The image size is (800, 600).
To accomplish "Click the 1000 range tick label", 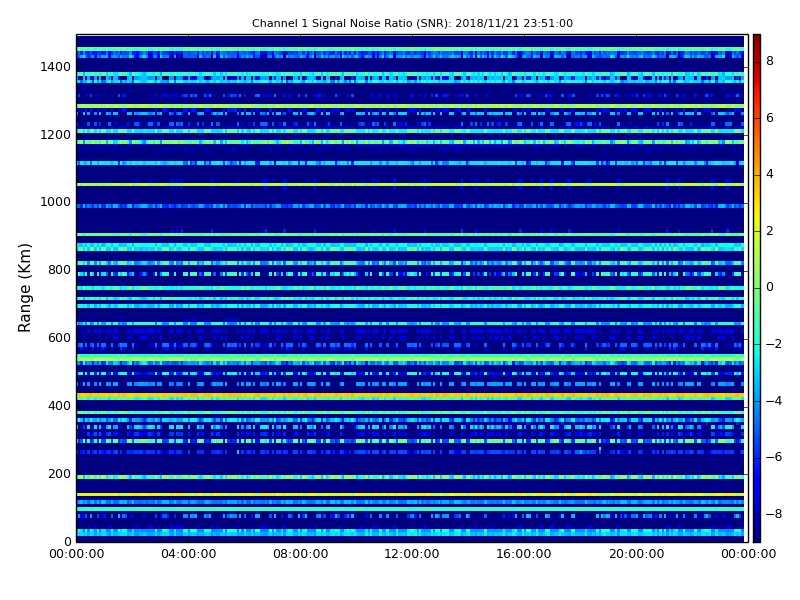I will pyautogui.click(x=55, y=202).
